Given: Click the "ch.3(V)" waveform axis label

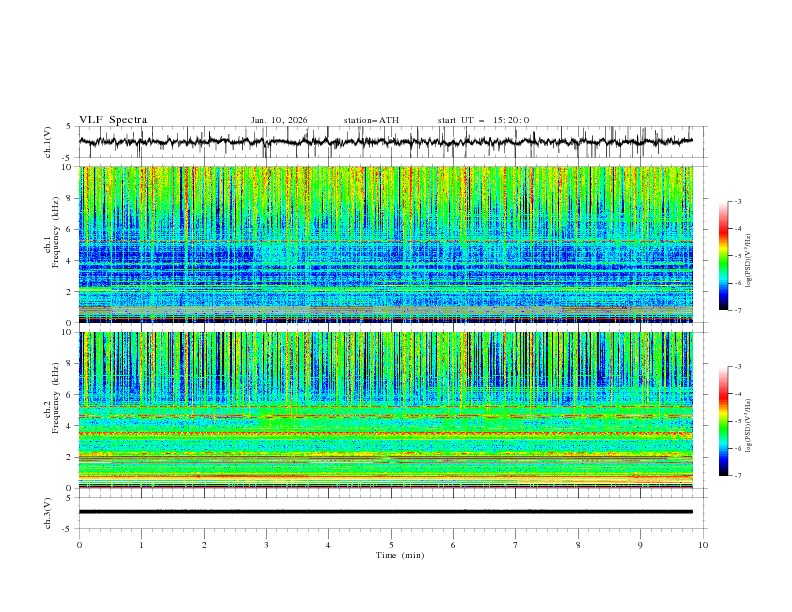Looking at the screenshot, I should coord(48,513).
